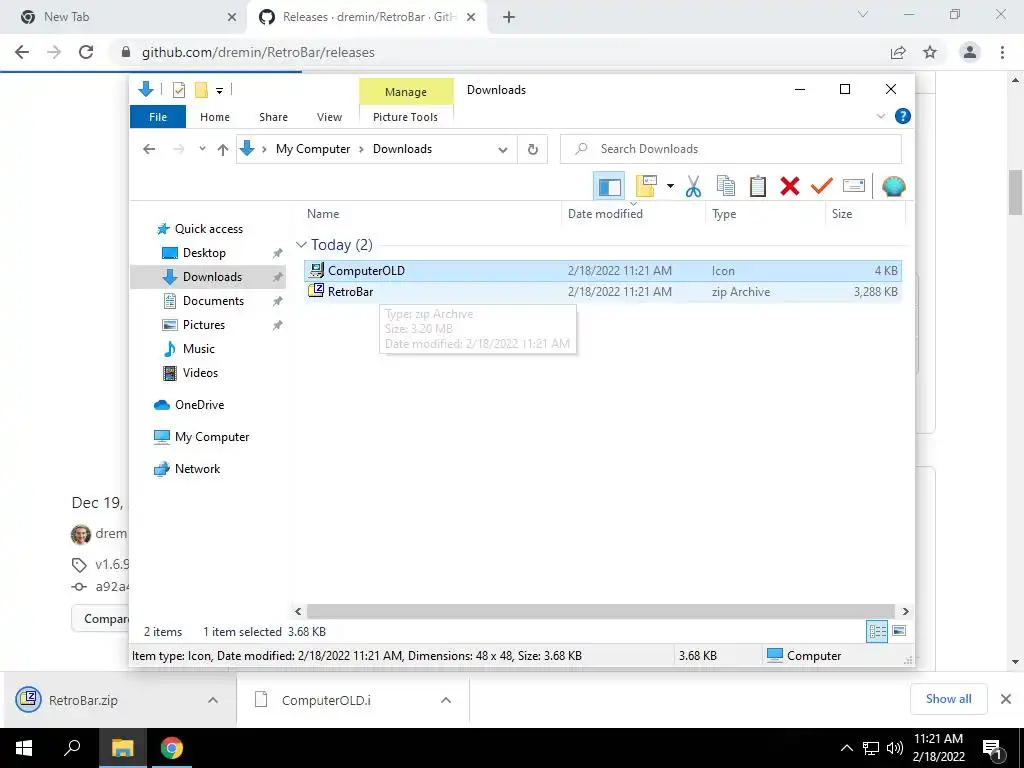Click the Copy toolbar icon
The height and width of the screenshot is (768, 1024).
pos(726,187)
